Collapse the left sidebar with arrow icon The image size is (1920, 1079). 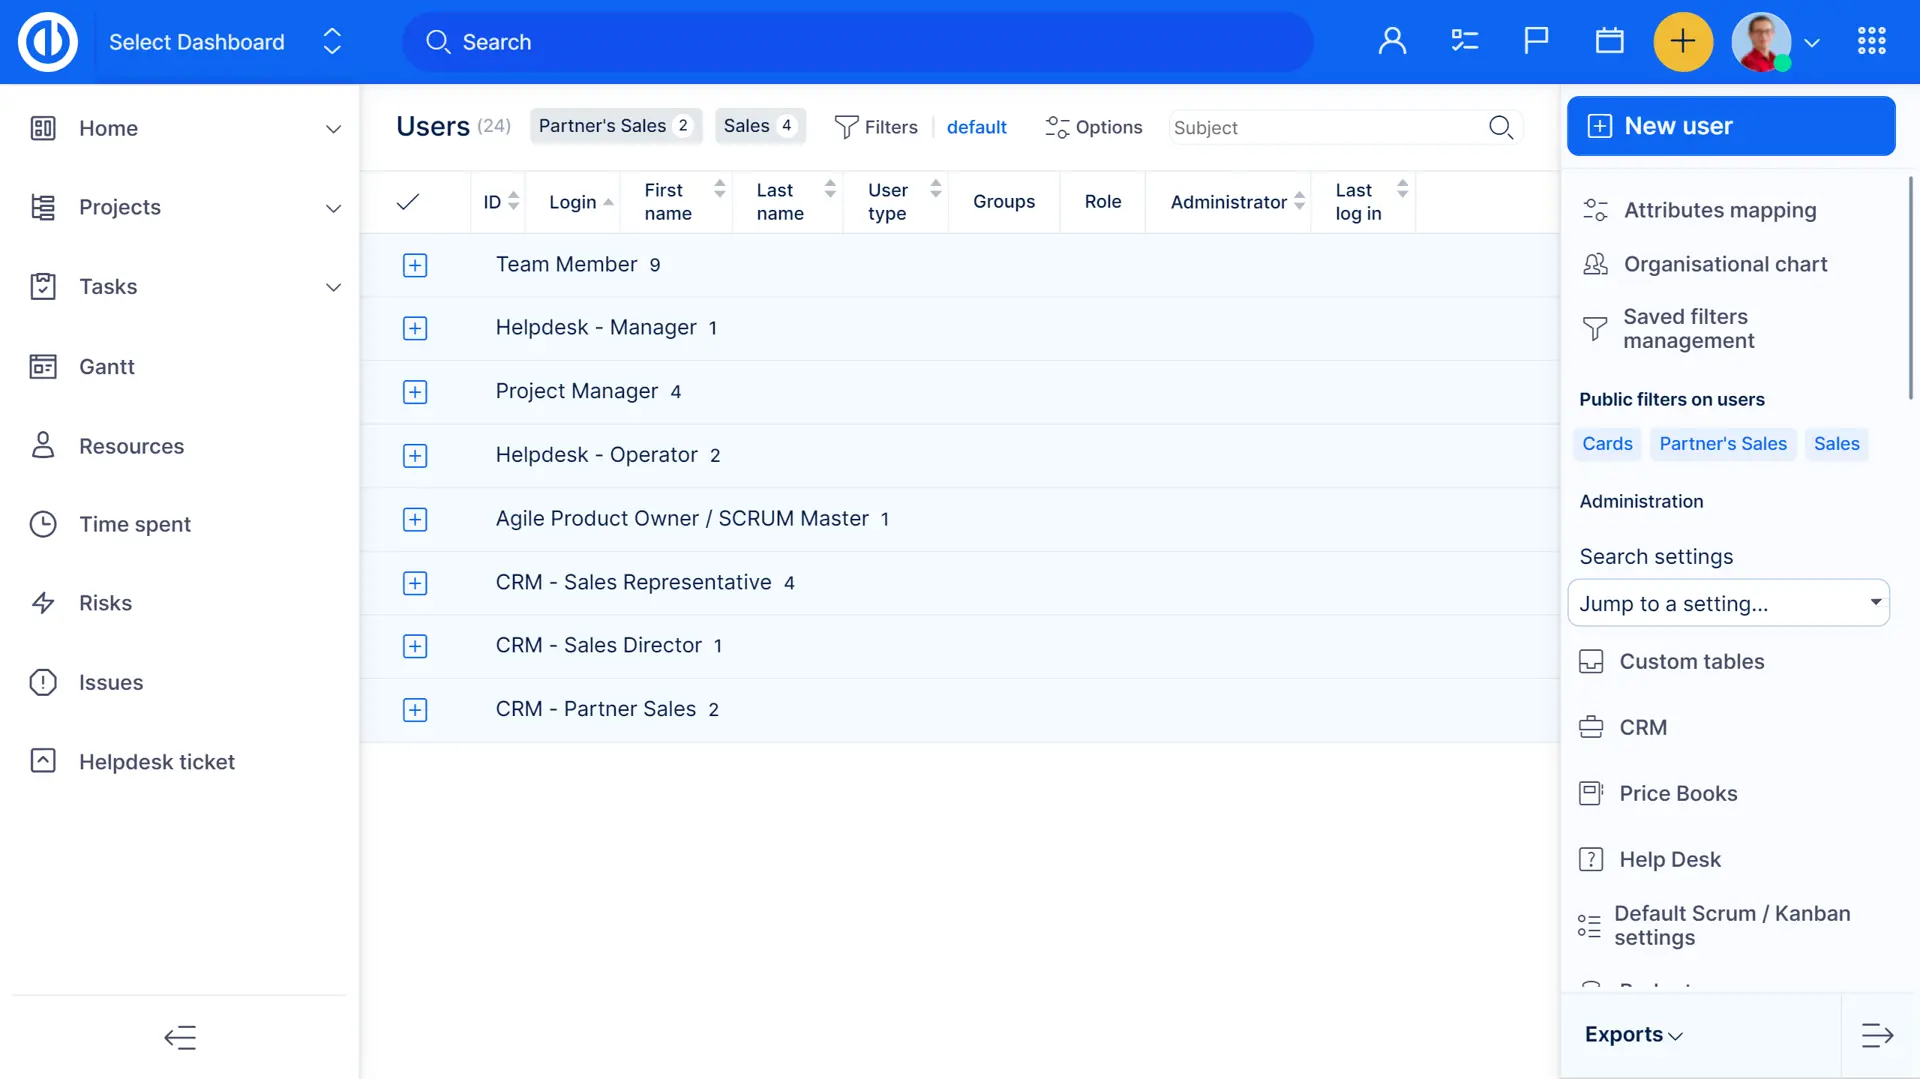click(180, 1037)
